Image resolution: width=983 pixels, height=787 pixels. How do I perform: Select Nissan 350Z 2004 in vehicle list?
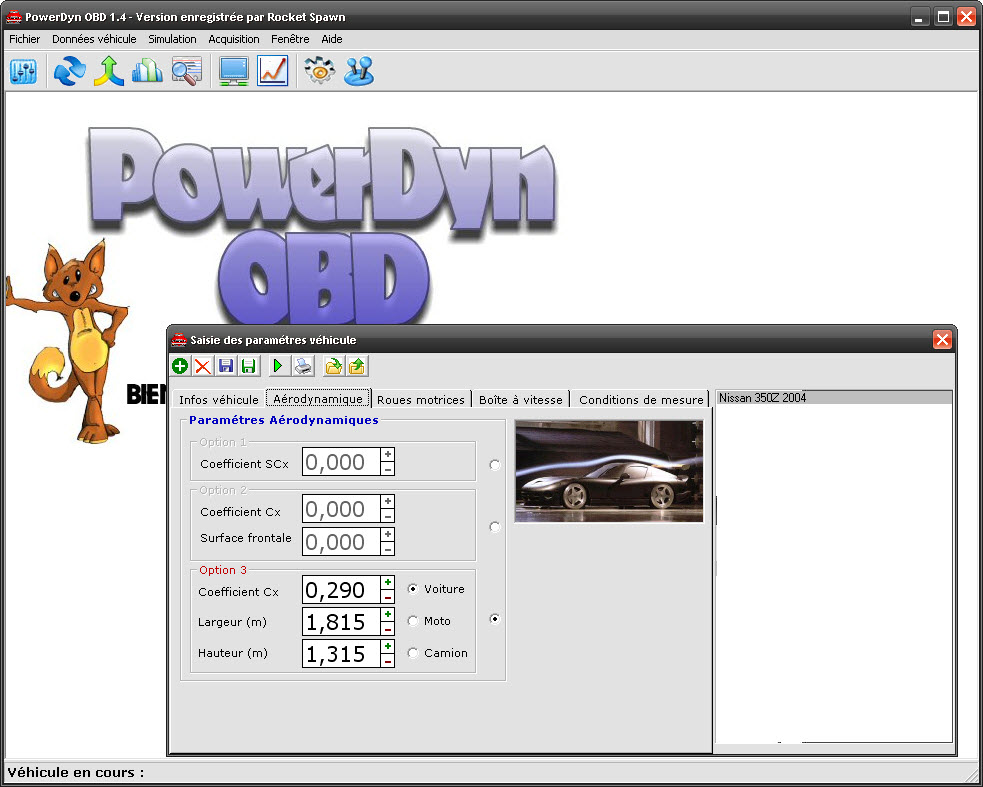(x=834, y=398)
